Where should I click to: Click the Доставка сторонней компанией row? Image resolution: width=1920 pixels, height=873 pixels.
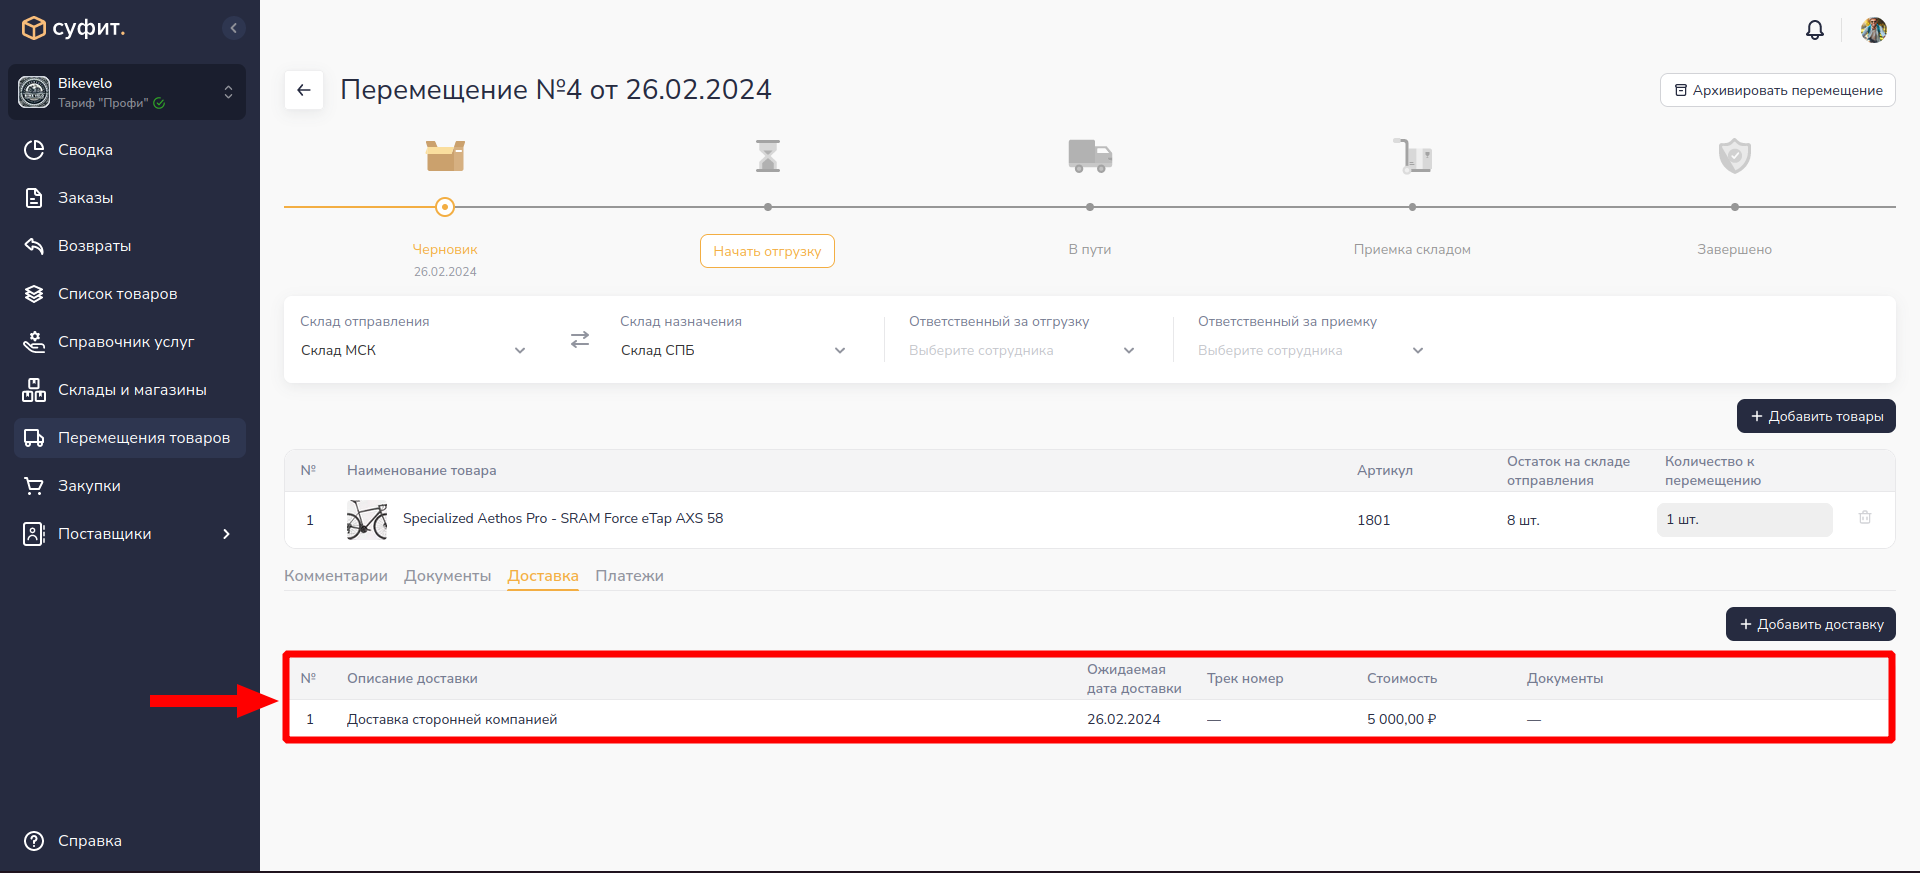pyautogui.click(x=1089, y=719)
